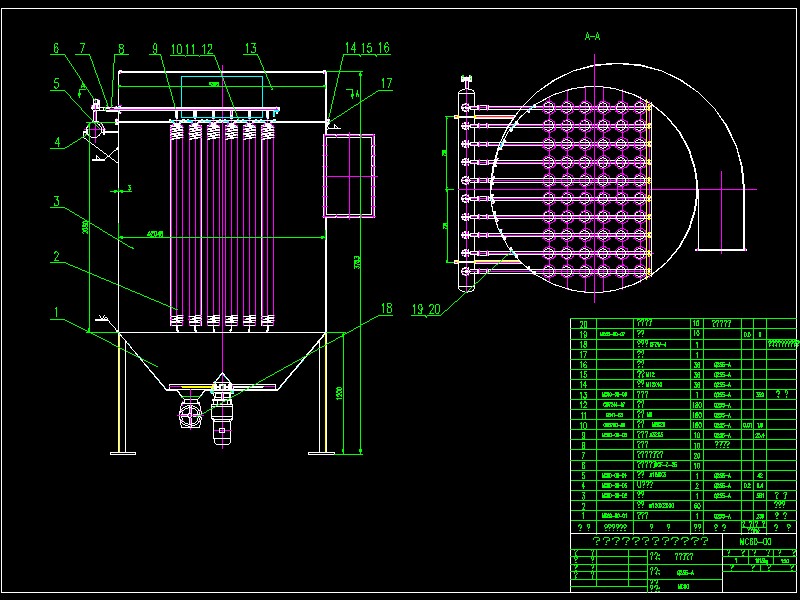Select the A-A section view title

592,36
